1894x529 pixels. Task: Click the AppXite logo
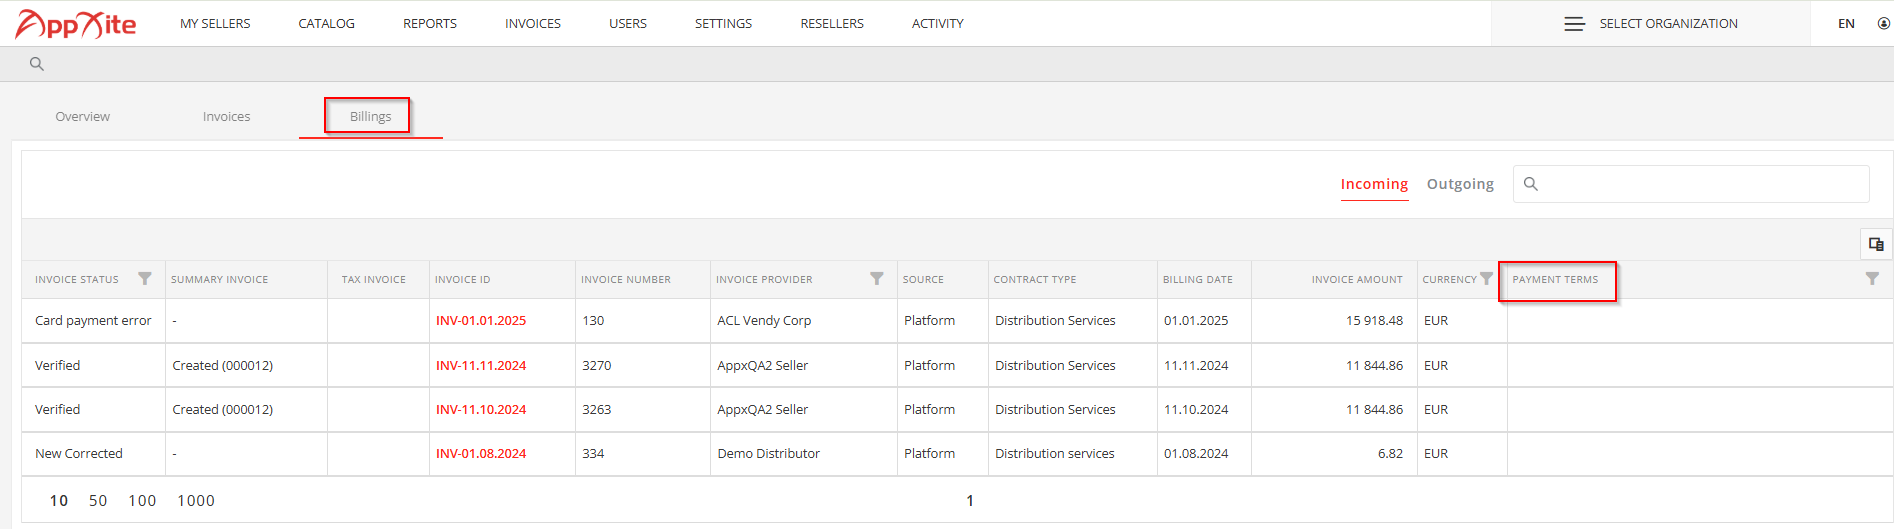(76, 24)
